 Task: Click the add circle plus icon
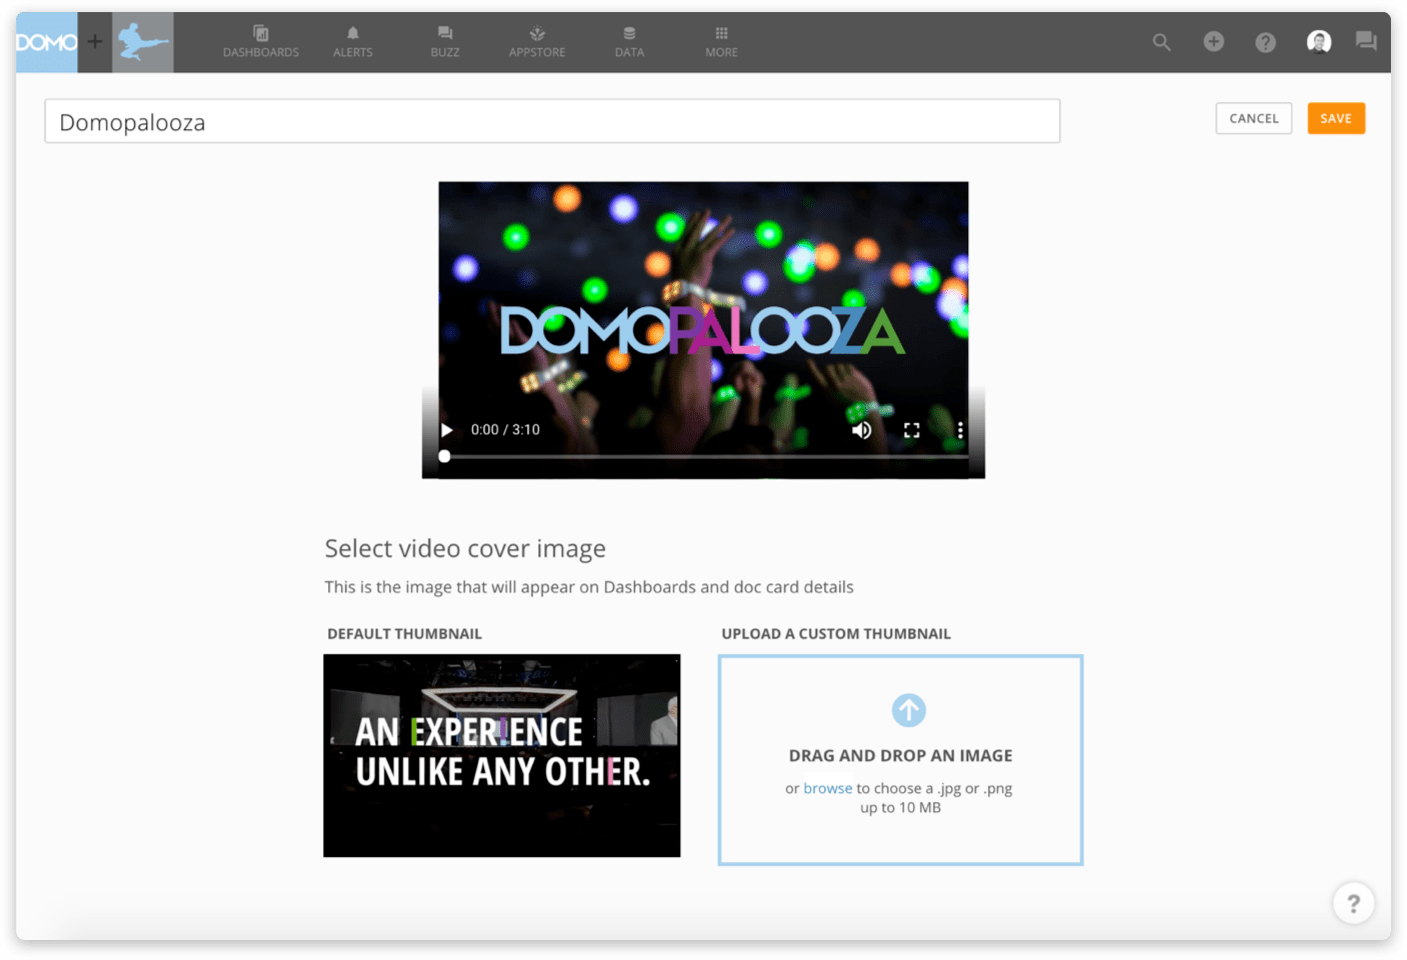pos(1213,41)
